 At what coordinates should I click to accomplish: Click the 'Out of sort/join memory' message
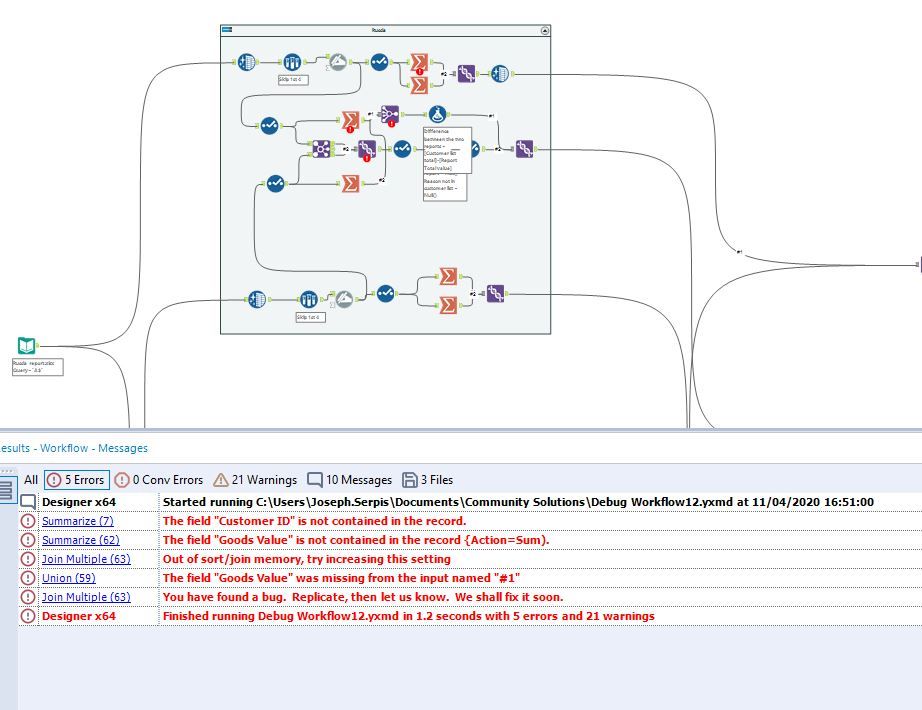pyautogui.click(x=307, y=559)
